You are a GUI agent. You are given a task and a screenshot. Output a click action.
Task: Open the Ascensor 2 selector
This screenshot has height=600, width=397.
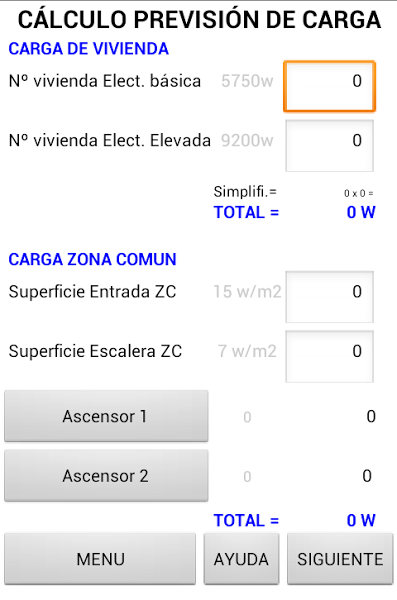(x=106, y=476)
